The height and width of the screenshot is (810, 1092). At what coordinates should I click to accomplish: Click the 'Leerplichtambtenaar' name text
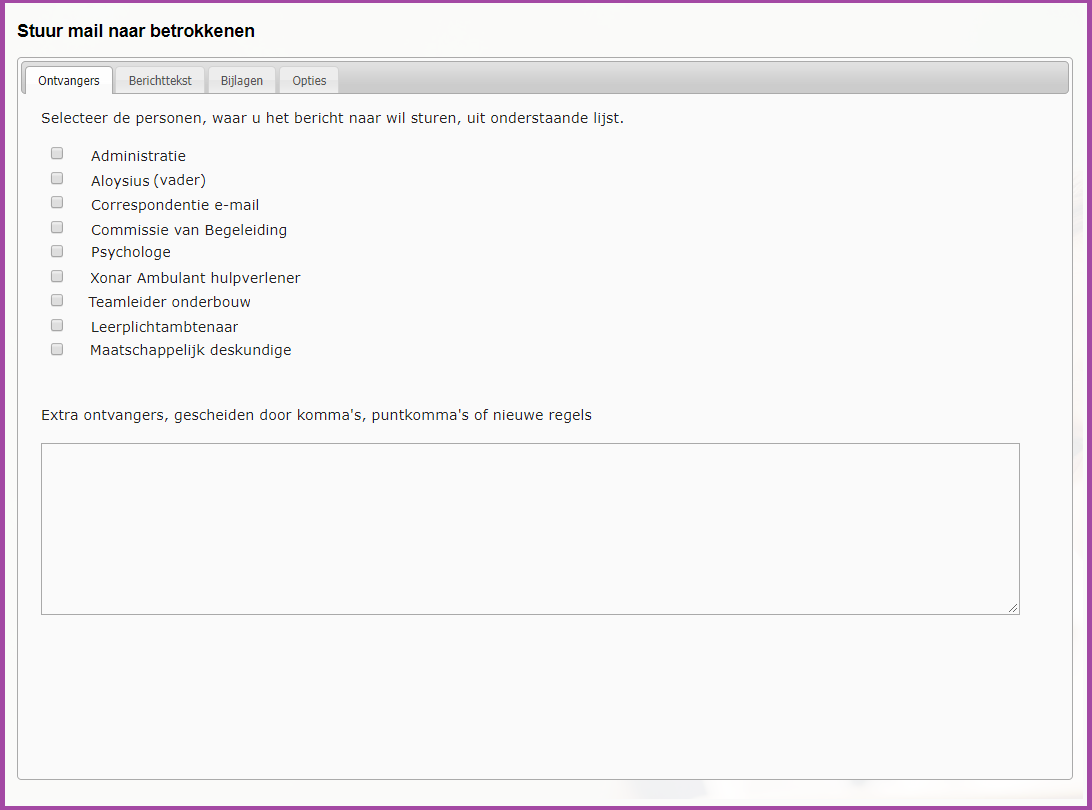point(164,327)
